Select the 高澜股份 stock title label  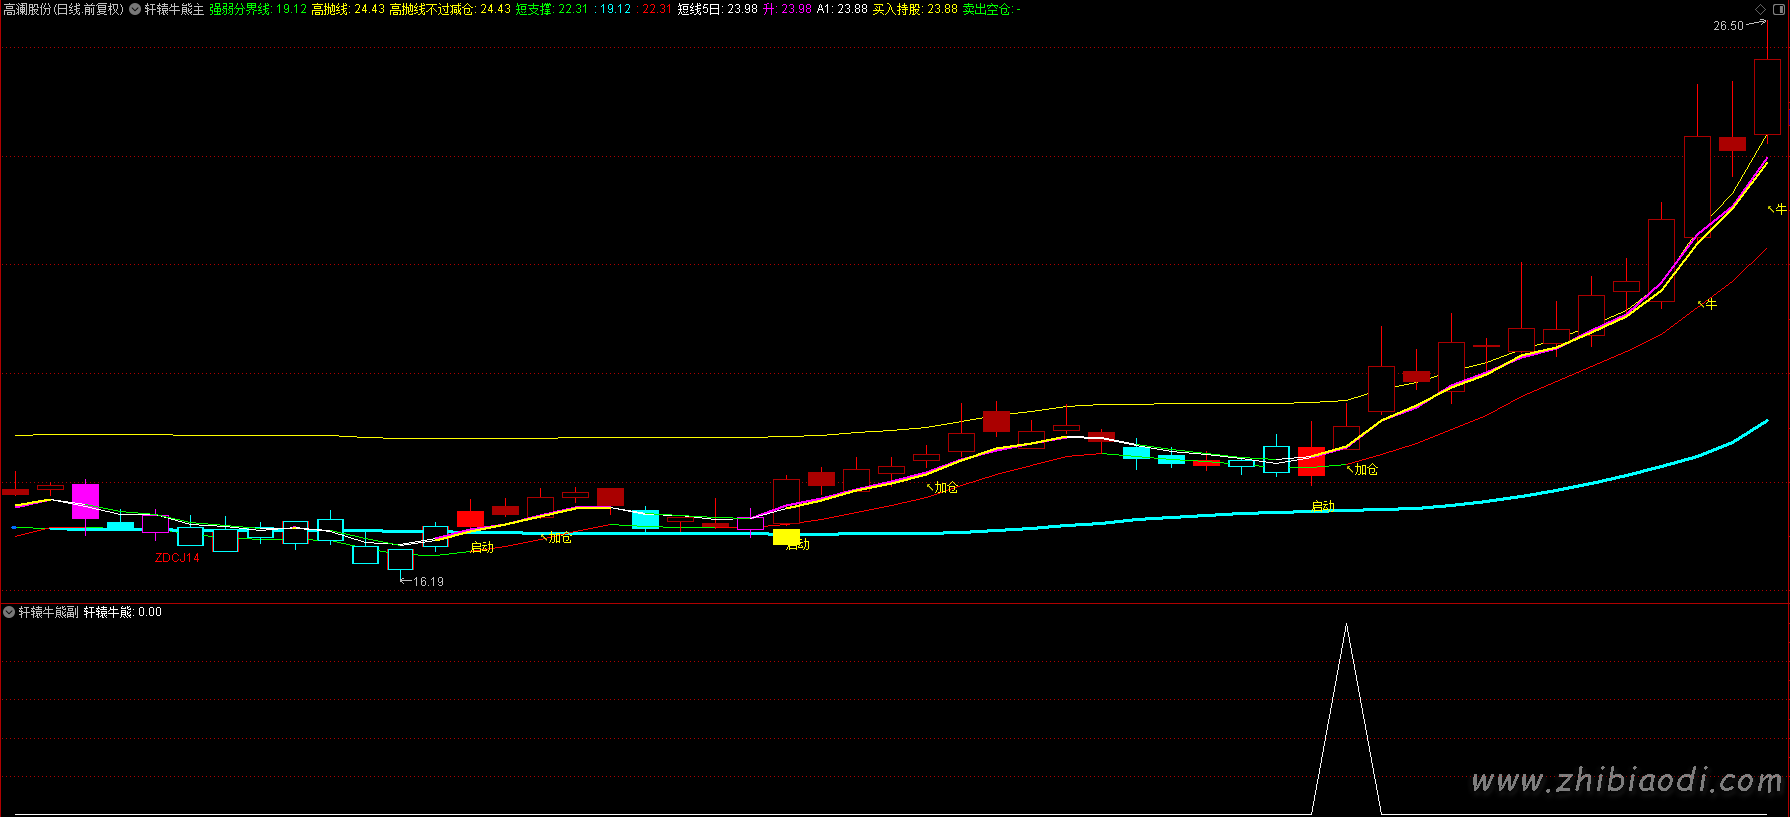point(63,9)
